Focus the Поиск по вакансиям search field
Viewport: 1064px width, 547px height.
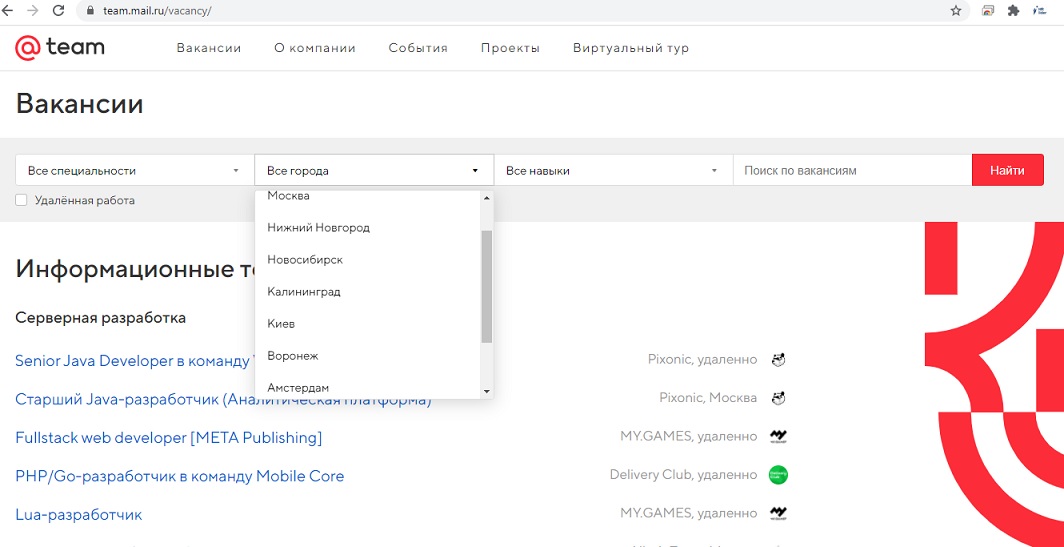(x=851, y=170)
